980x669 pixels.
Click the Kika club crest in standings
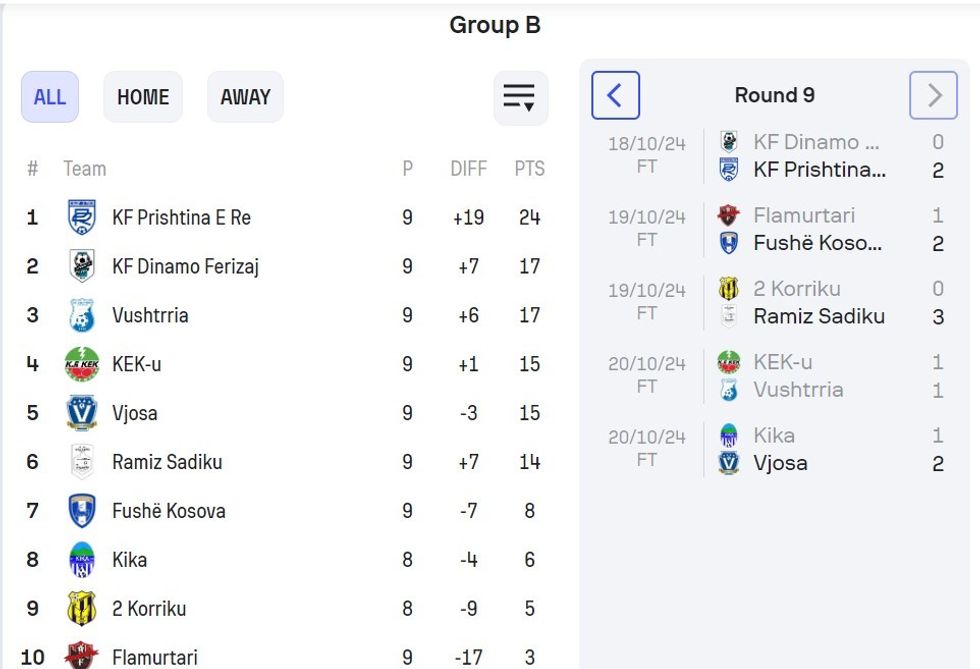coord(82,560)
